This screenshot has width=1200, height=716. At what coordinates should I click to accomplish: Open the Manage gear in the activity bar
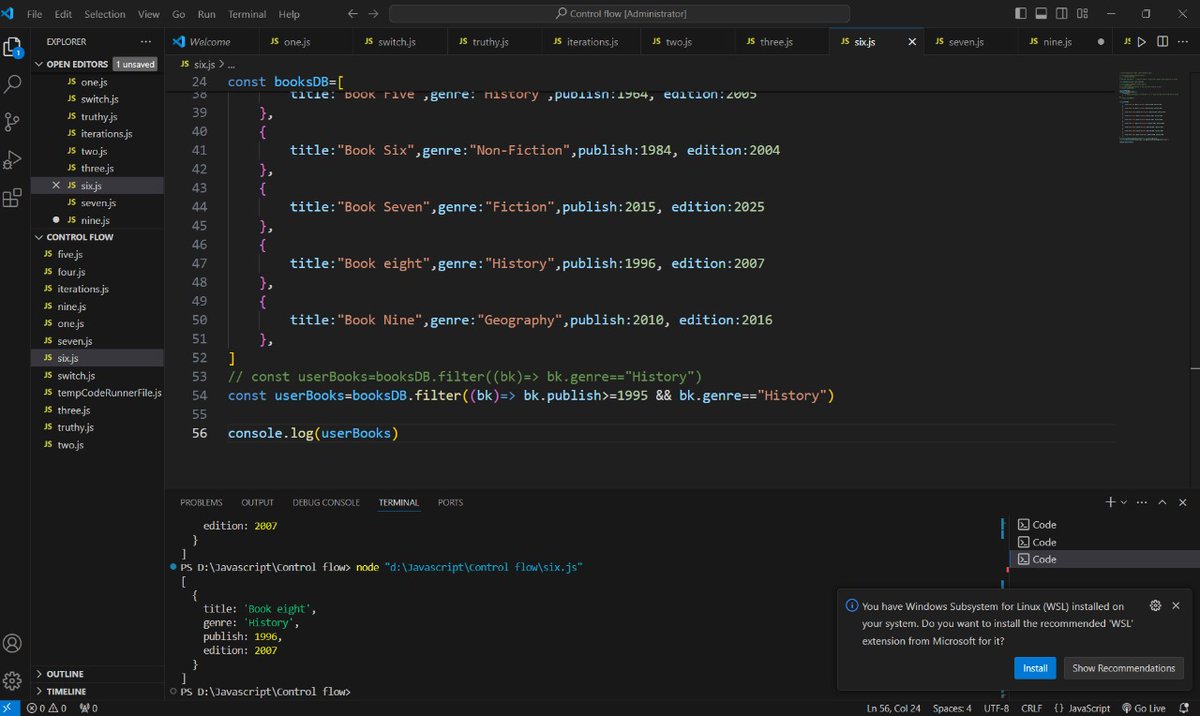coord(13,679)
